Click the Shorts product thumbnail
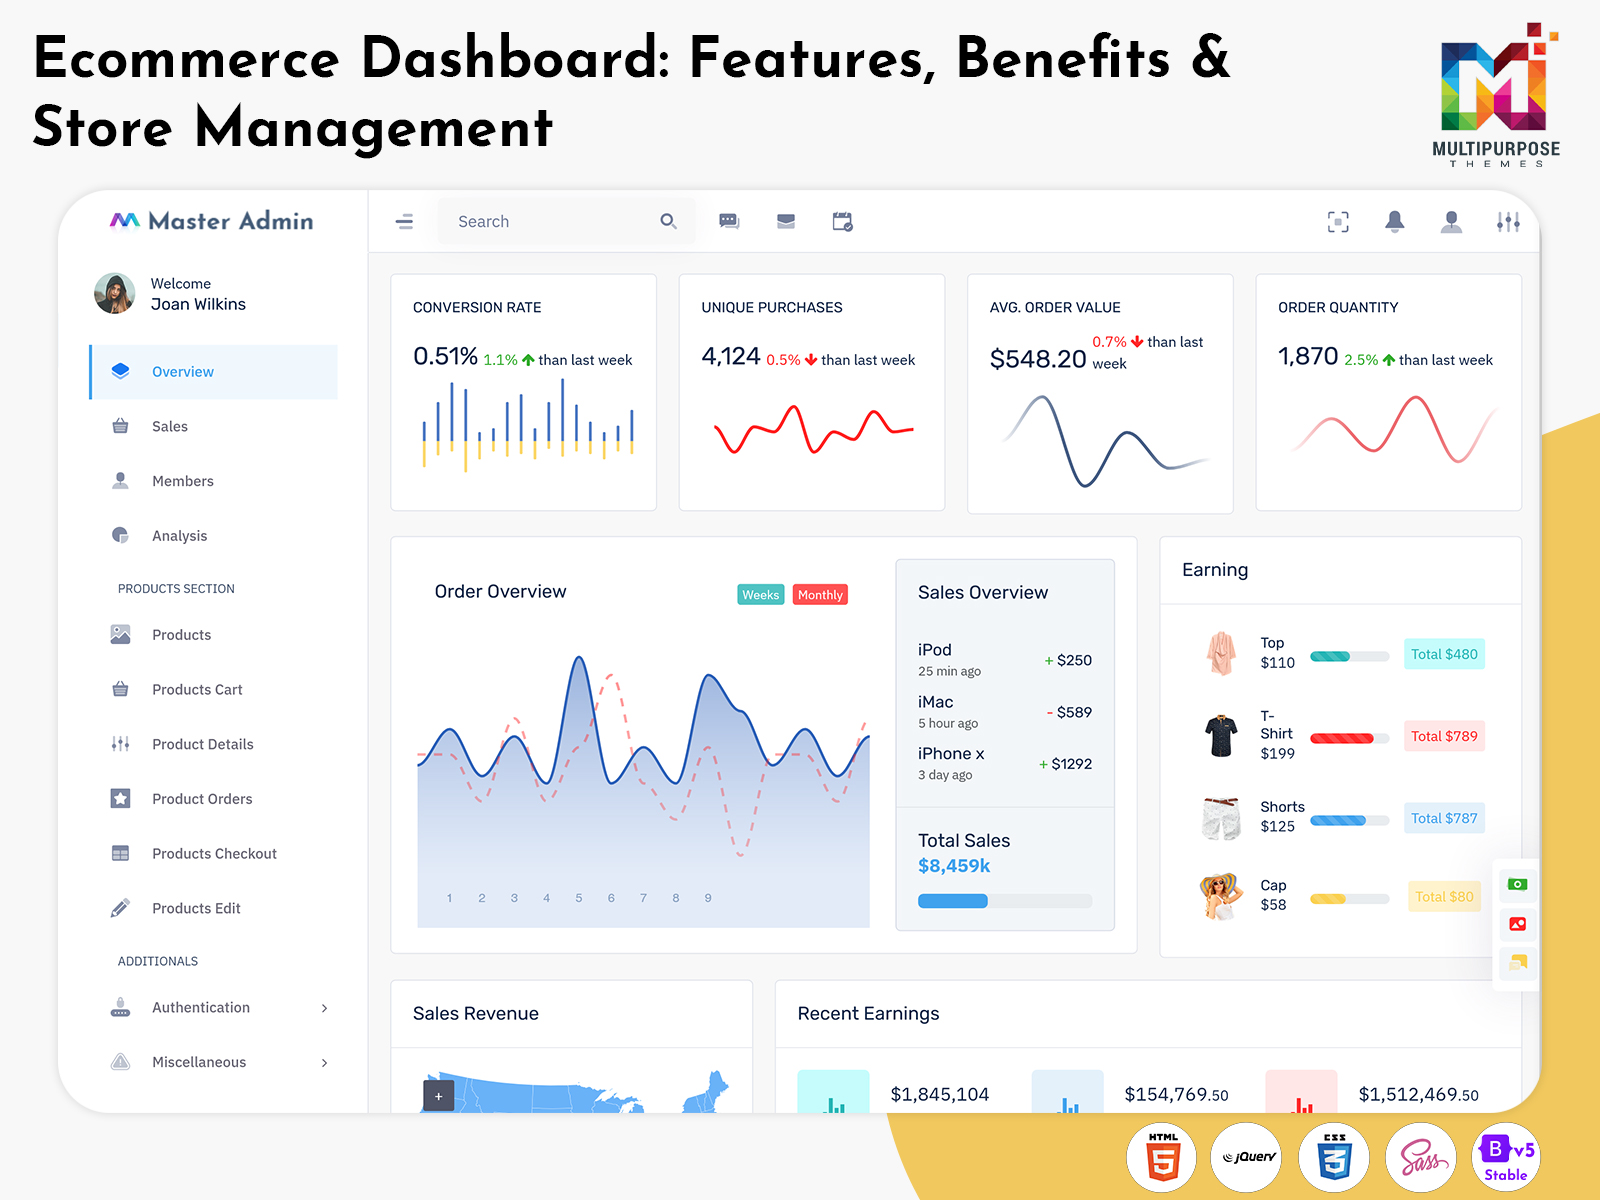This screenshot has height=1200, width=1600. pos(1221,817)
